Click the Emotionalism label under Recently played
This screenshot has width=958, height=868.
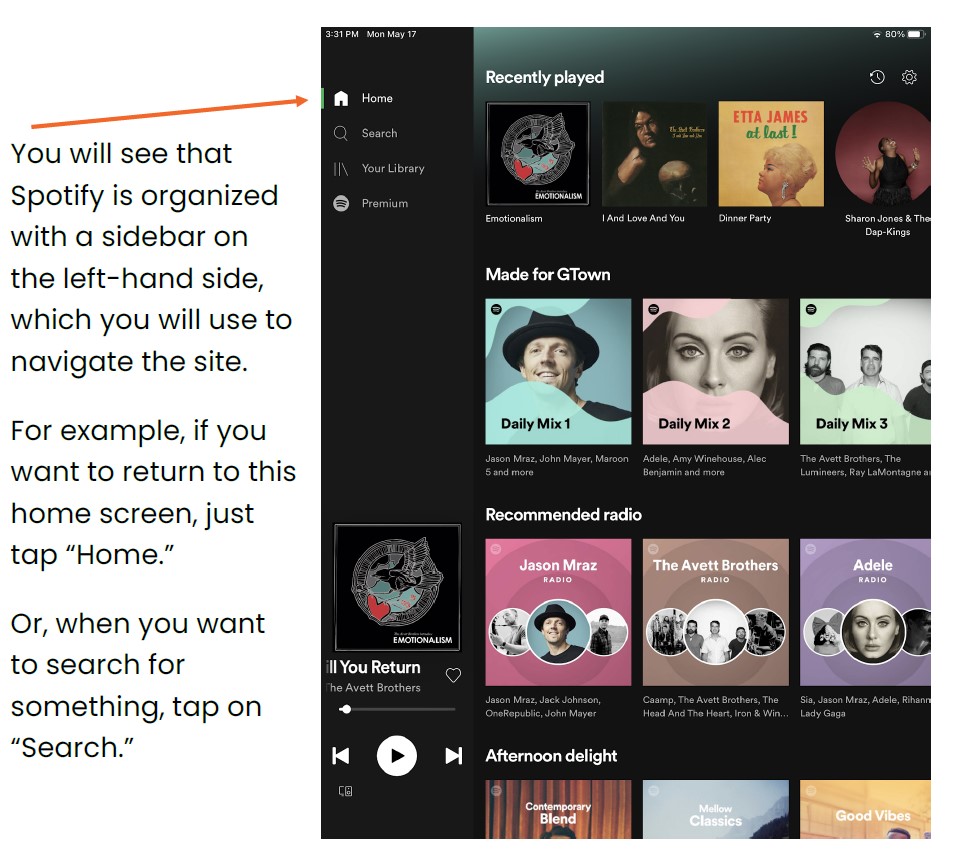click(x=514, y=219)
